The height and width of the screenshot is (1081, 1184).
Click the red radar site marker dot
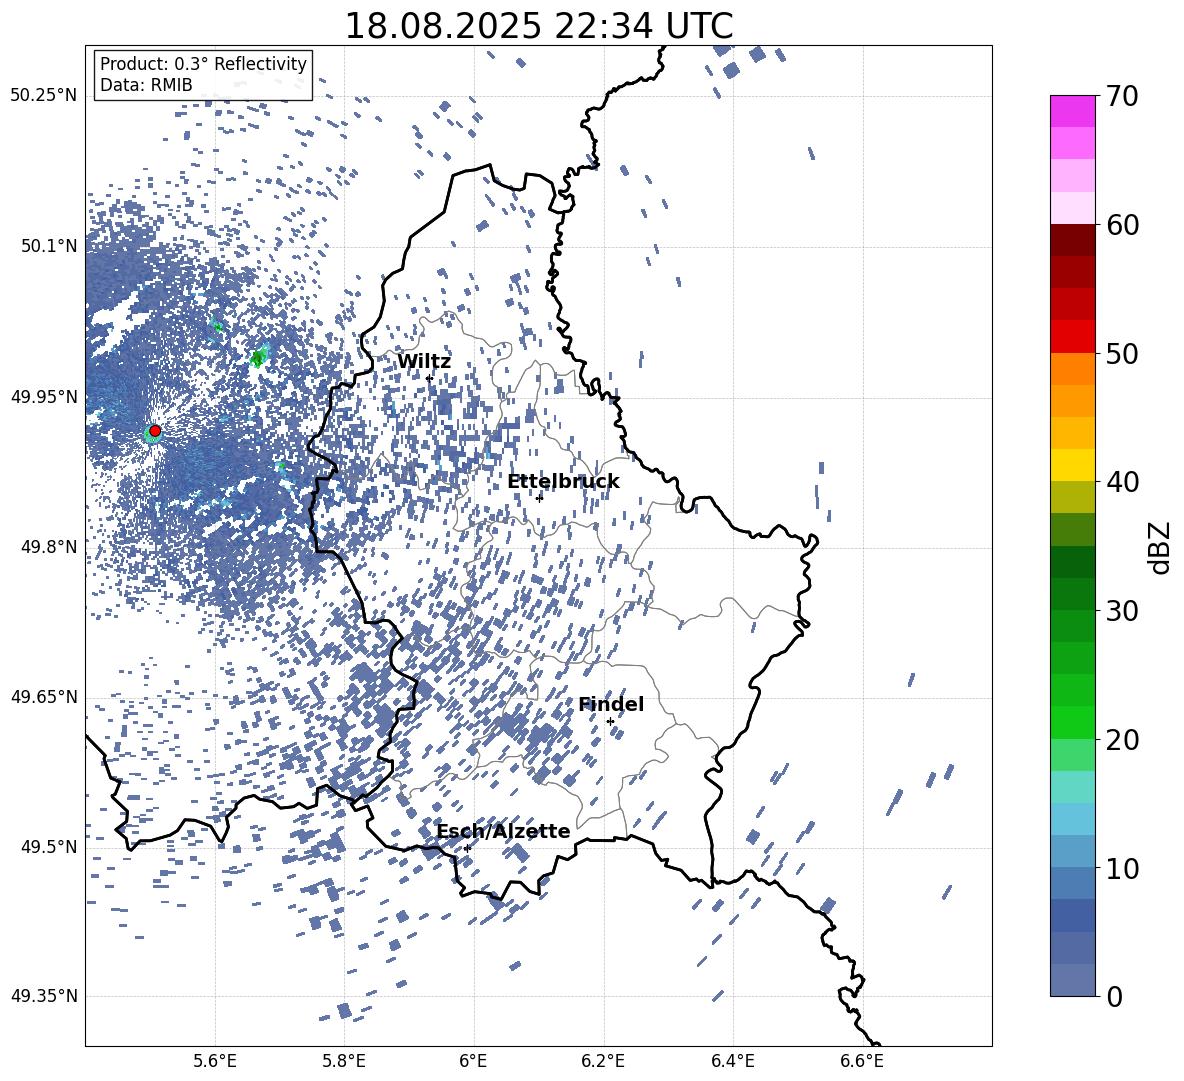point(155,430)
